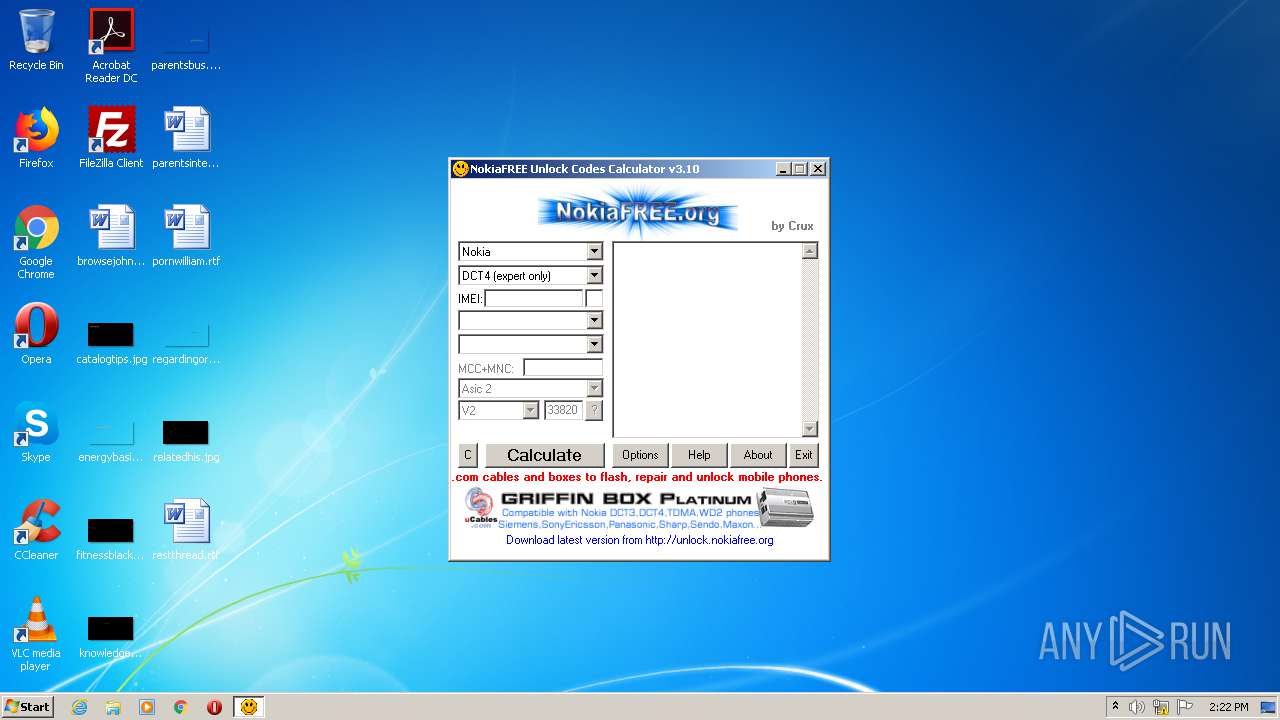The height and width of the screenshot is (720, 1280).
Task: Open the Options button
Action: [x=640, y=455]
